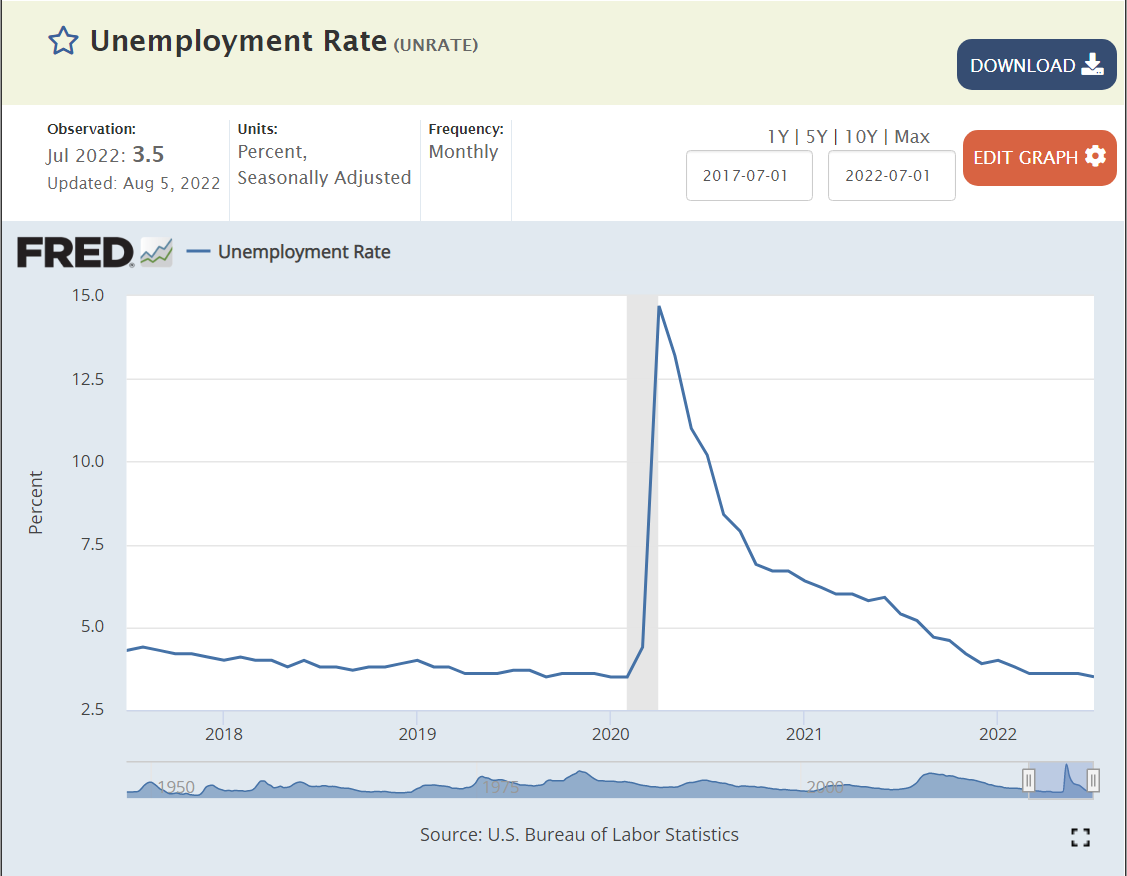Click right handle of range slider
Image resolution: width=1127 pixels, height=876 pixels.
[x=1093, y=780]
